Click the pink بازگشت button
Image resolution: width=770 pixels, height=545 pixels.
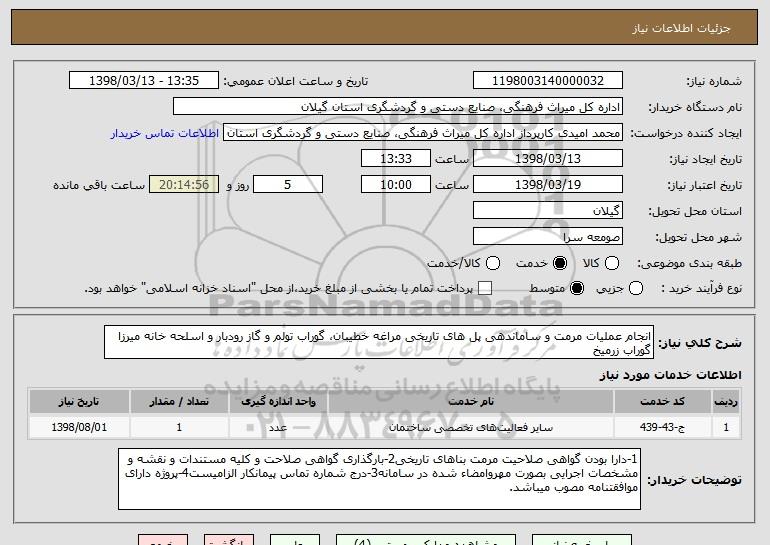point(229,540)
